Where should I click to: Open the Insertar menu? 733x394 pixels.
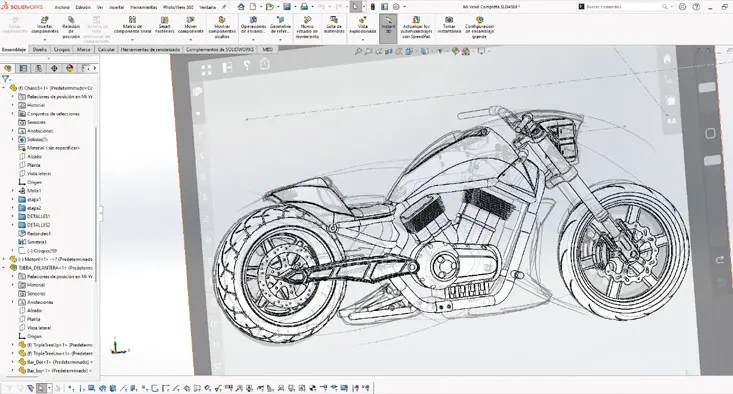[117, 7]
